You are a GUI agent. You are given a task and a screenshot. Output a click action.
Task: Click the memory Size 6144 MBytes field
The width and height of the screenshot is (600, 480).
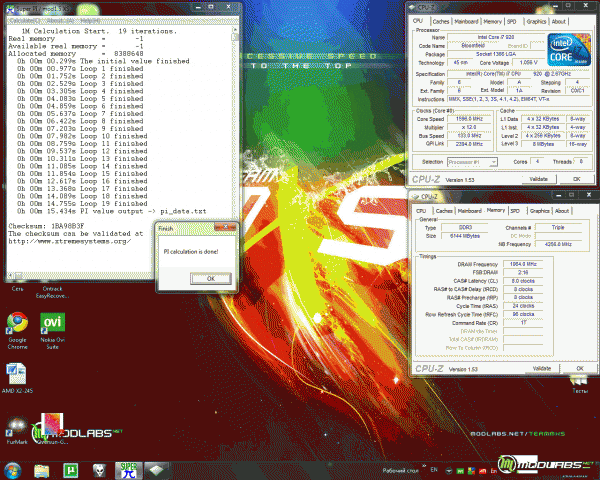point(465,236)
